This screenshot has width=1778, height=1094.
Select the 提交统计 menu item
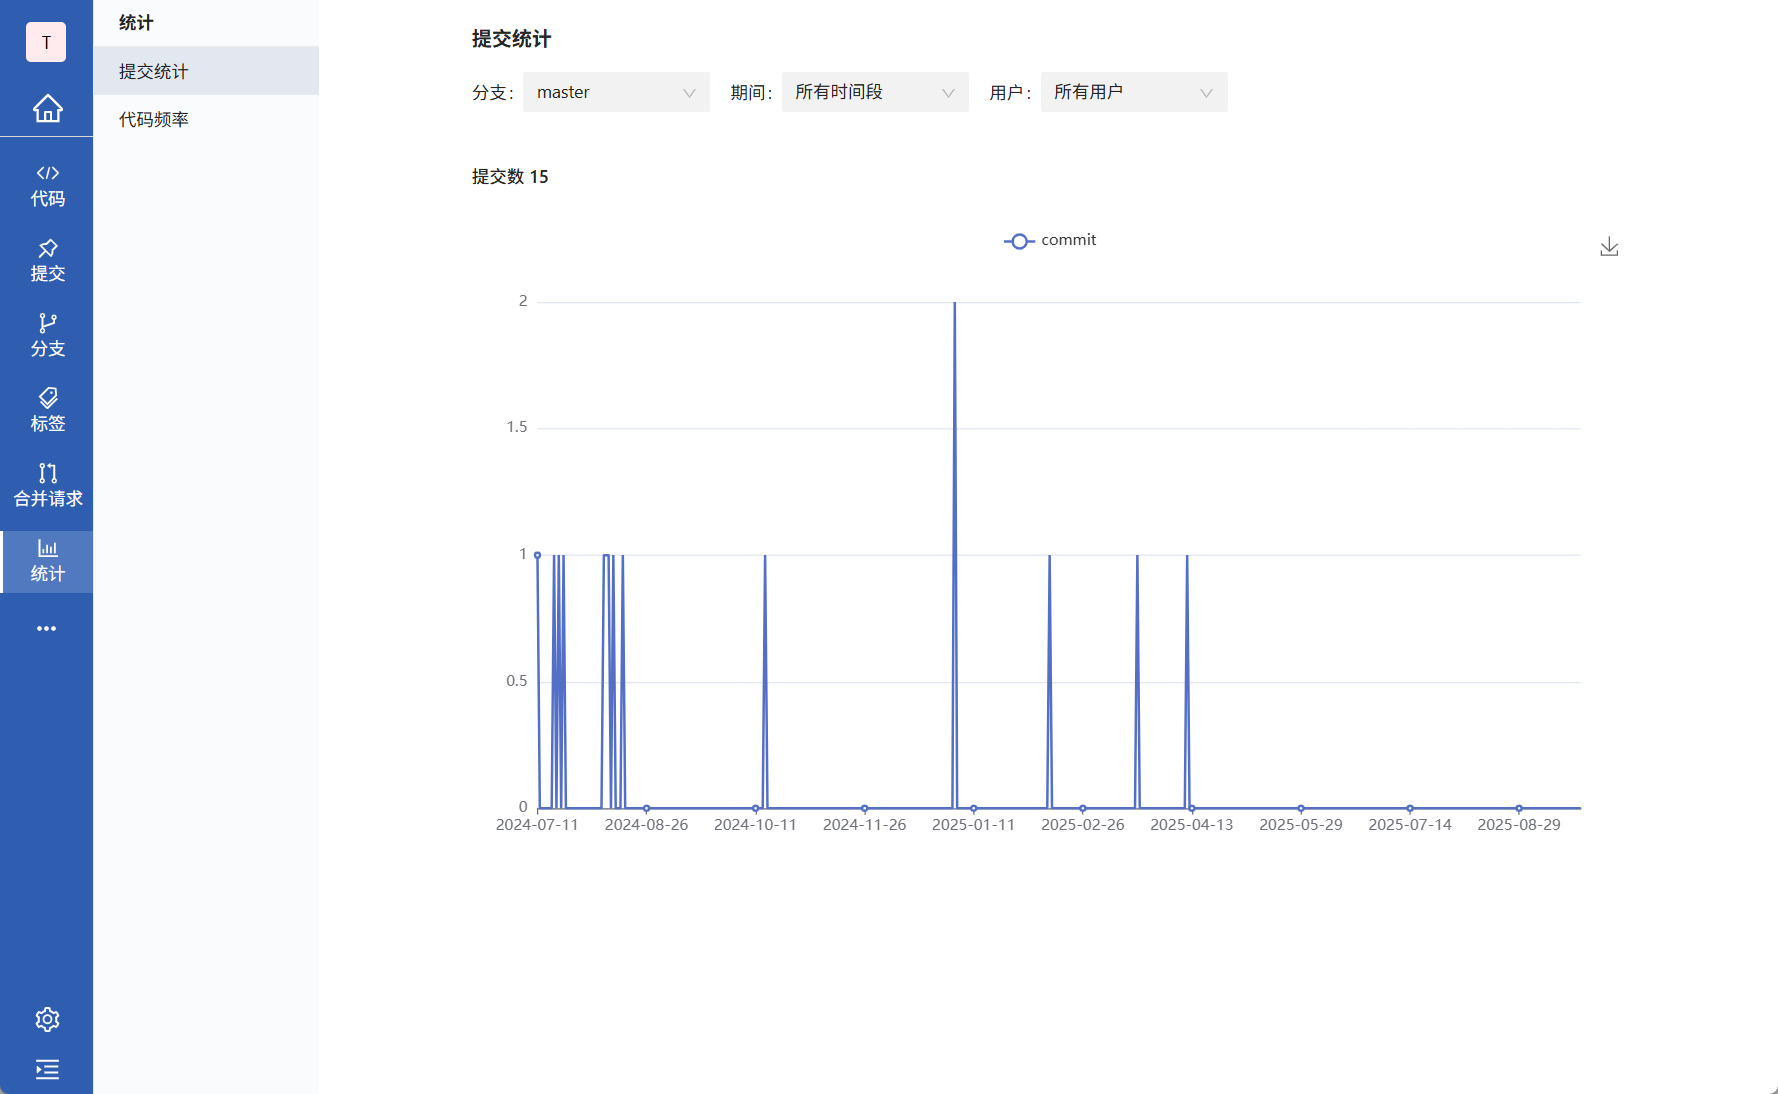(x=206, y=71)
